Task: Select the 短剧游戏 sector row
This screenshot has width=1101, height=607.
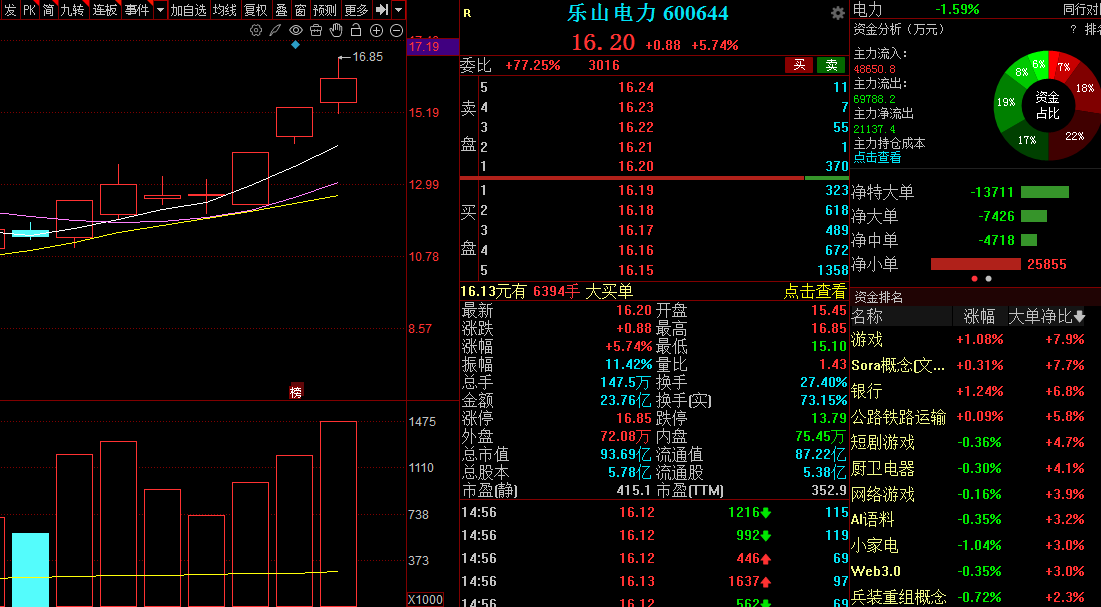Action: (976, 443)
